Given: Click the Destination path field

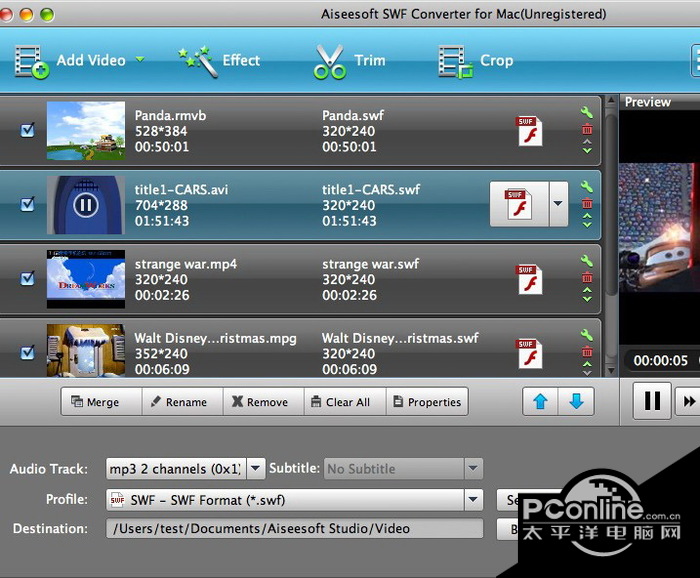Looking at the screenshot, I should [294, 528].
